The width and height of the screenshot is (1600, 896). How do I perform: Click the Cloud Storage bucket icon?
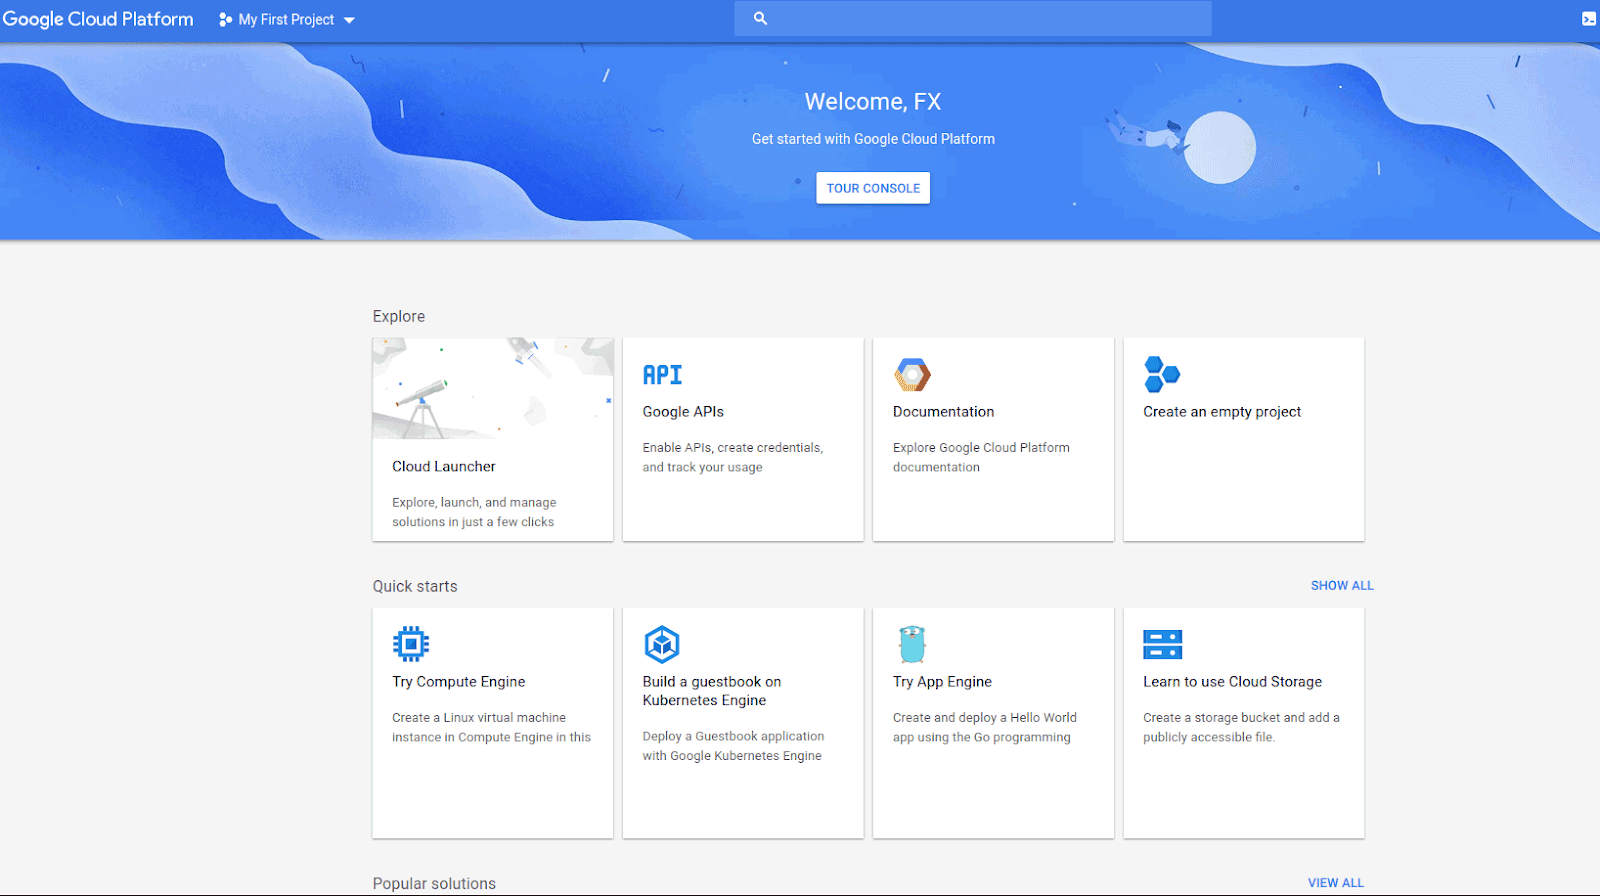coord(1162,645)
